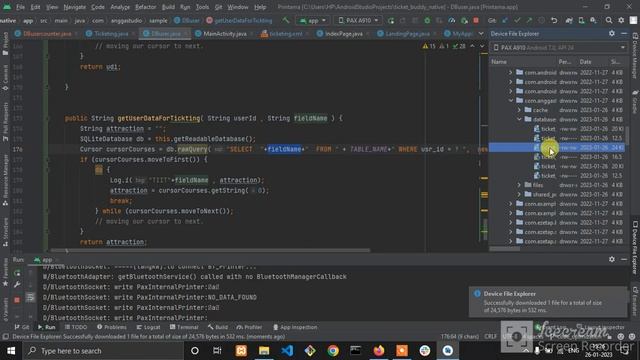Click the Windows taskbar search box
Image resolution: width=640 pixels, height=360 pixels.
pyautogui.click(x=103, y=351)
